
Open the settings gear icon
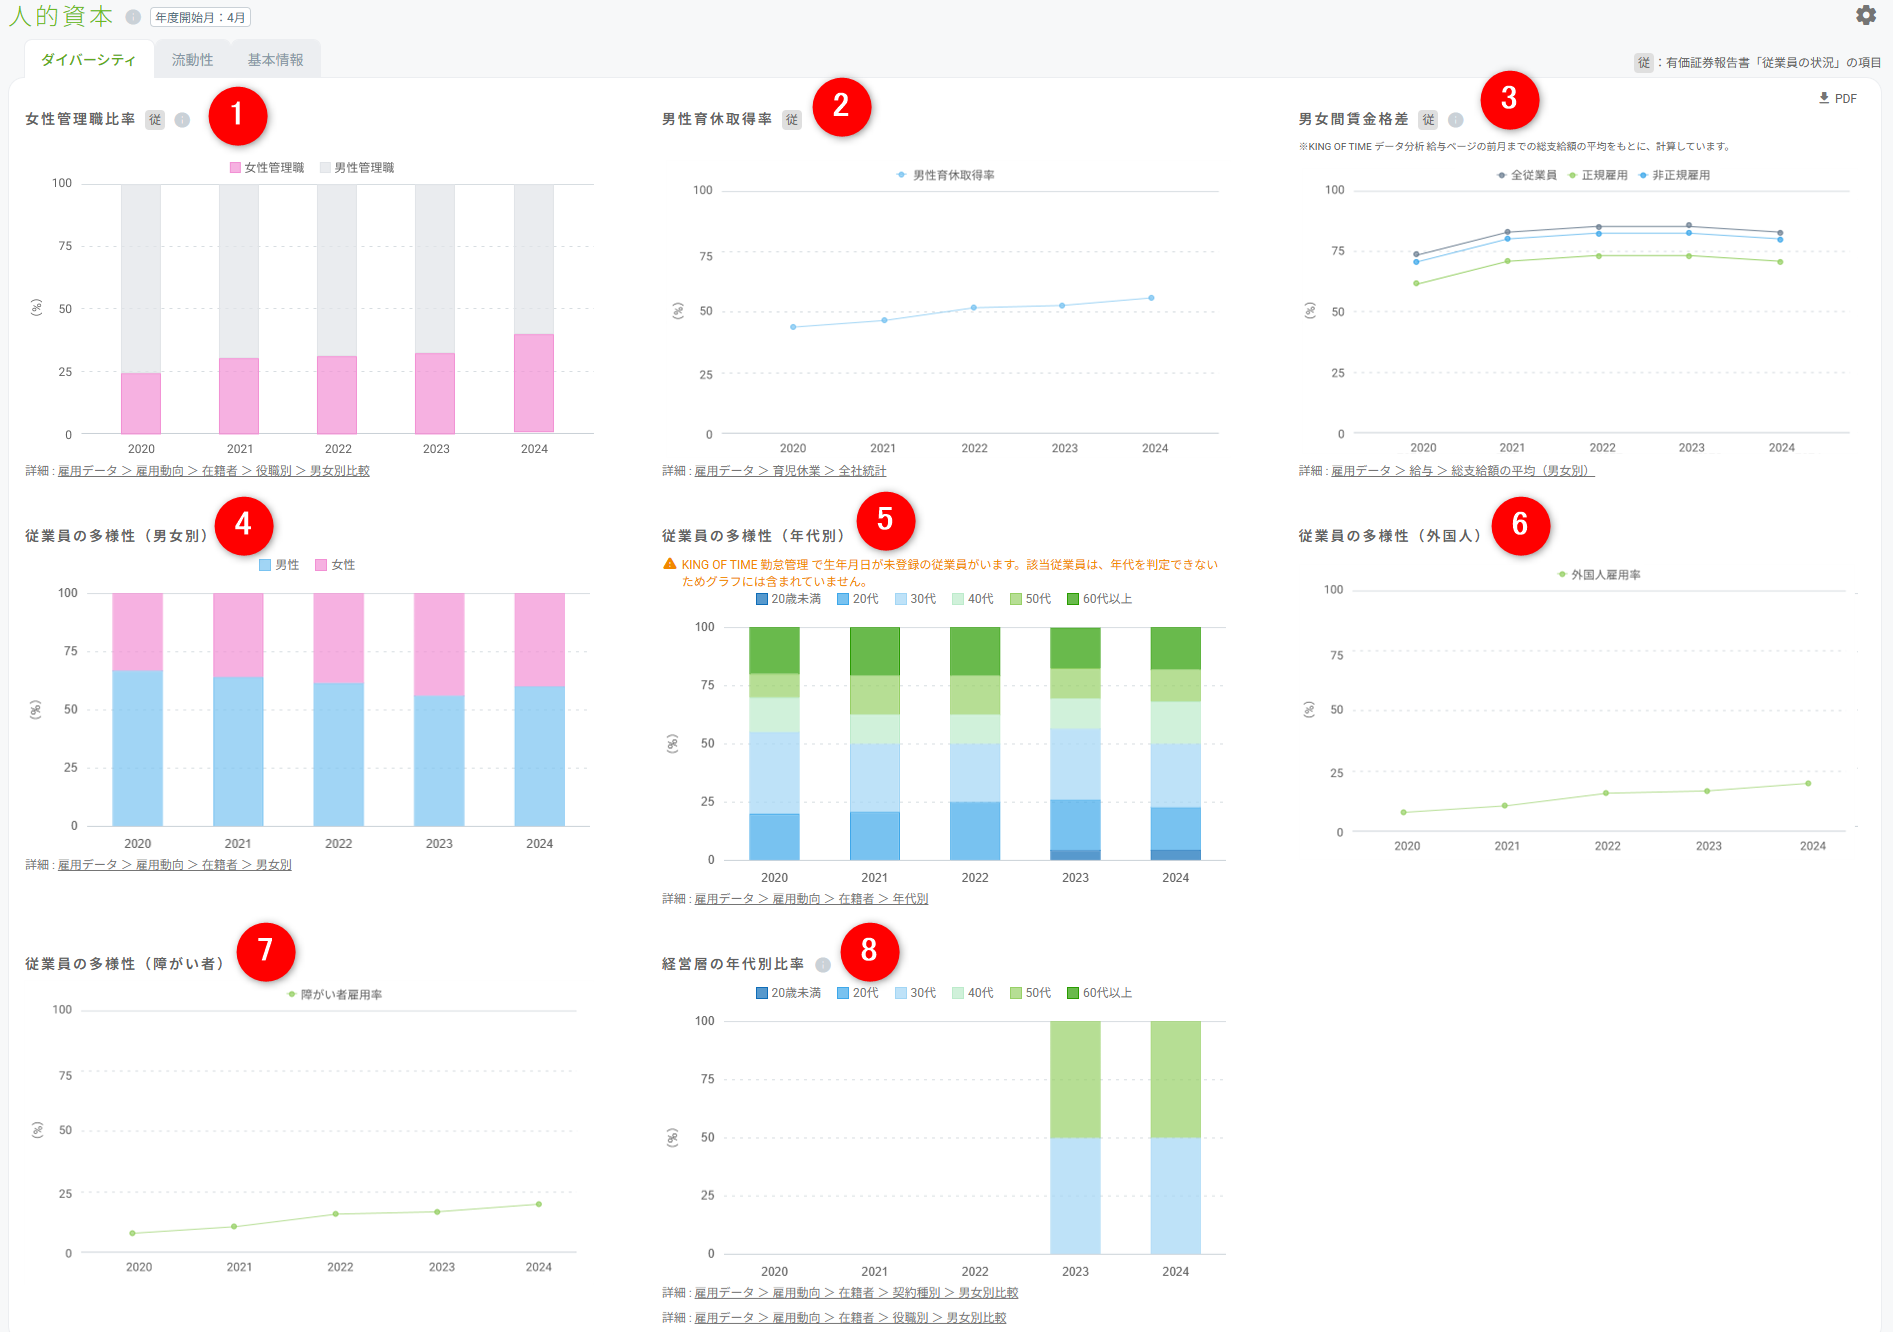(1866, 15)
